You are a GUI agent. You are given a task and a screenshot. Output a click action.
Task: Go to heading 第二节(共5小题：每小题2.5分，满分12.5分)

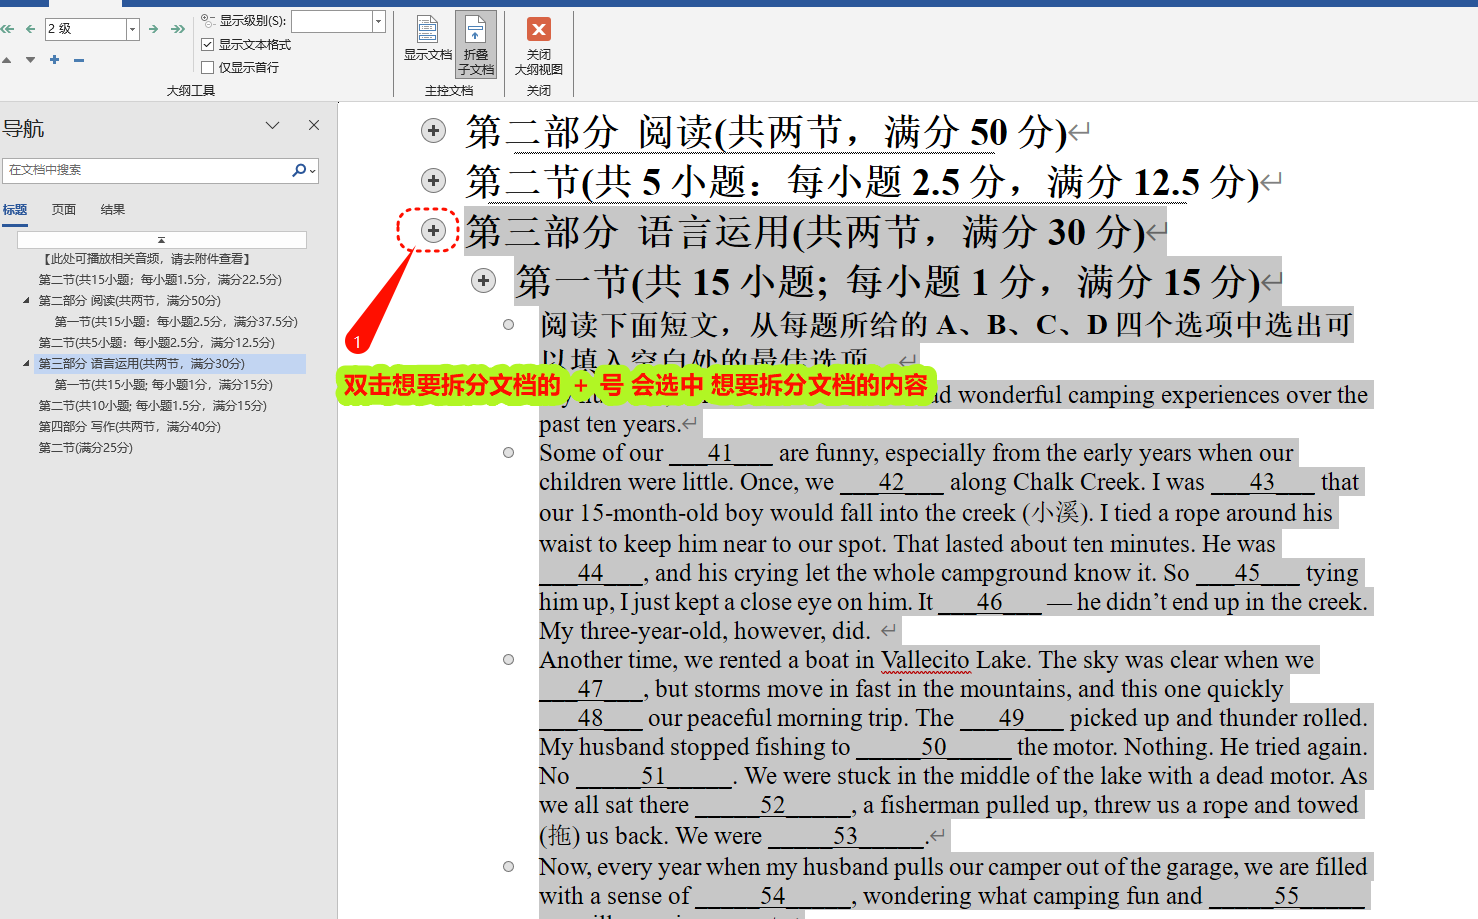(156, 343)
